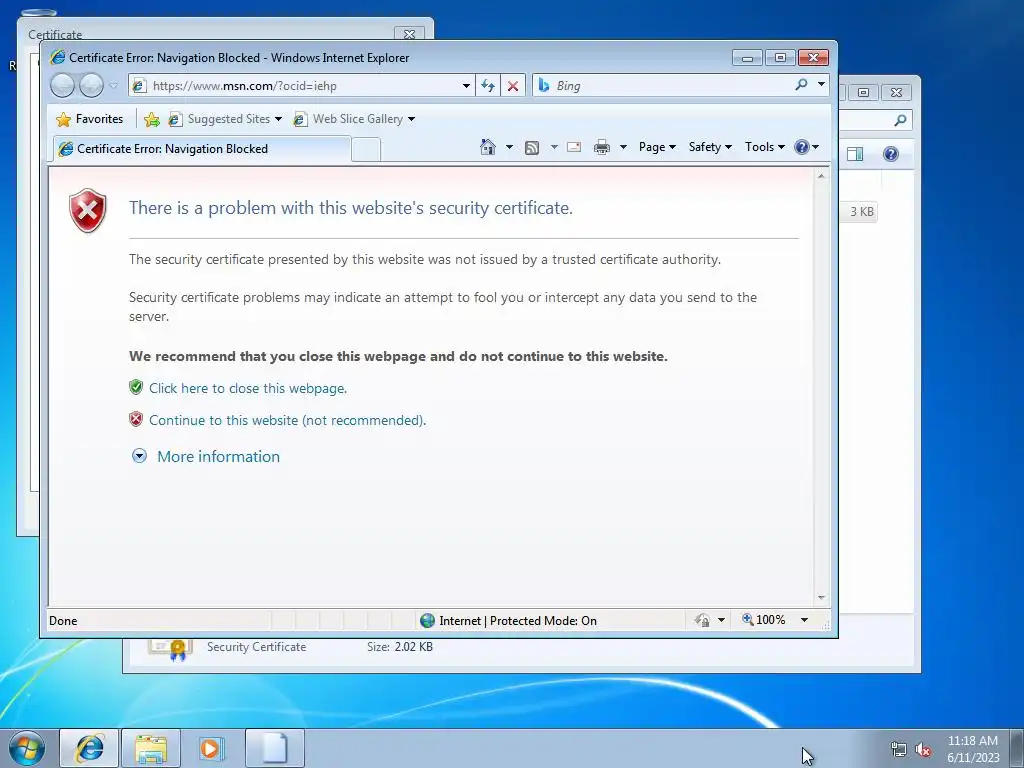Click the address bar URL field
1024x768 pixels.
[x=302, y=86]
